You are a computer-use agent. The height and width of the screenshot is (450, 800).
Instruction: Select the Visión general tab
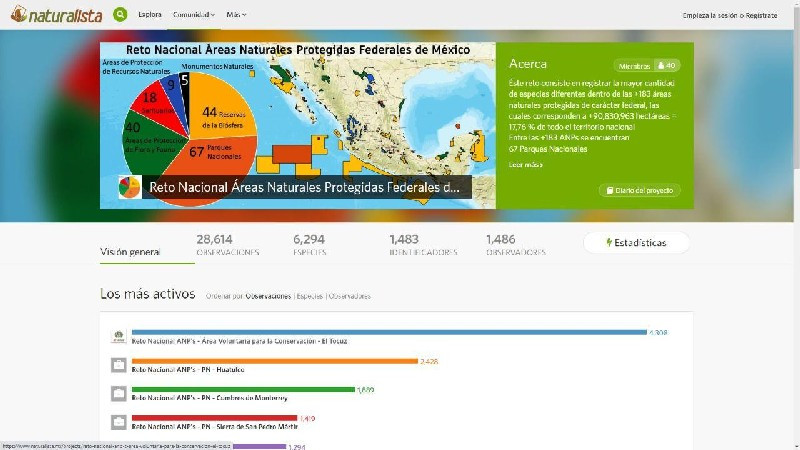click(x=130, y=252)
